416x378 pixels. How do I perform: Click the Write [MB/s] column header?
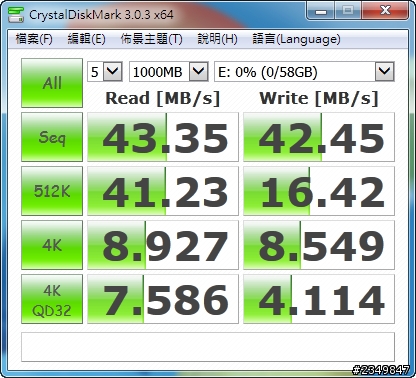point(319,98)
